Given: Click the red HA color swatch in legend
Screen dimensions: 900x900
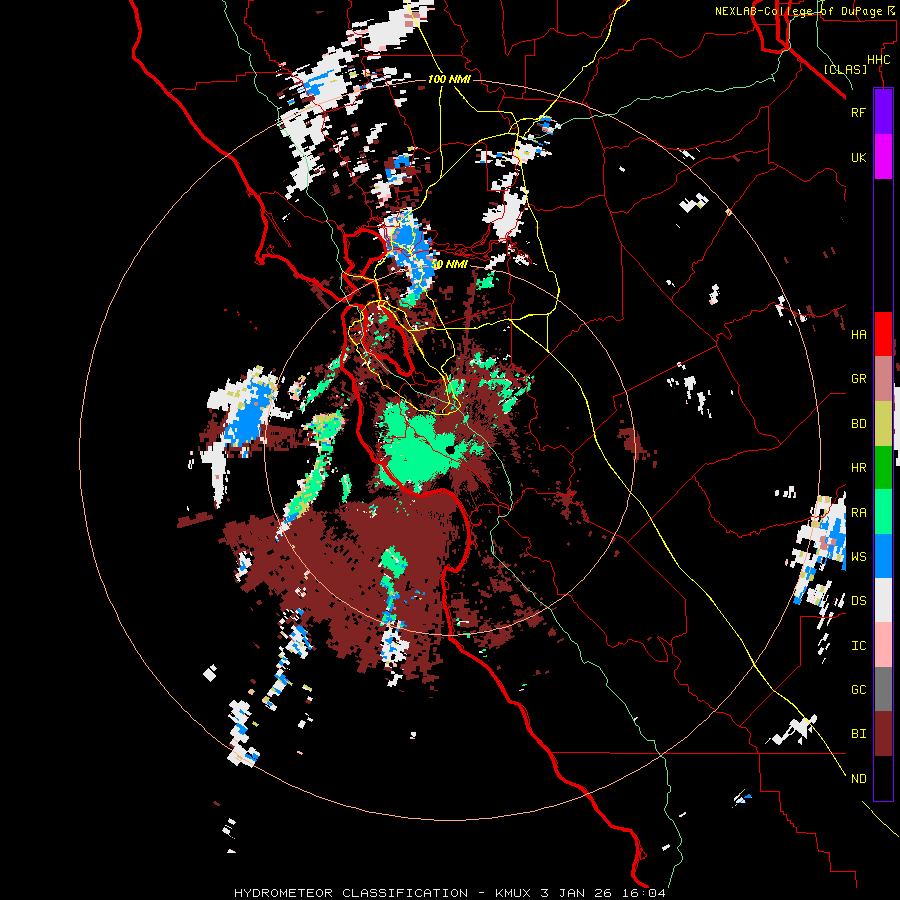Looking at the screenshot, I should pos(883,334).
